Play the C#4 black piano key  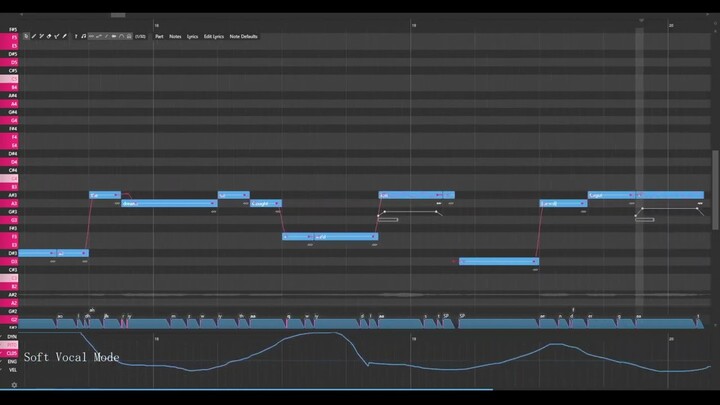pyautogui.click(x=9, y=170)
